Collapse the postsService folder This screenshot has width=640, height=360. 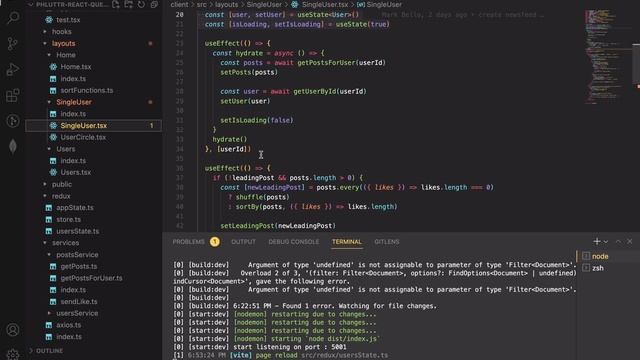point(77,255)
